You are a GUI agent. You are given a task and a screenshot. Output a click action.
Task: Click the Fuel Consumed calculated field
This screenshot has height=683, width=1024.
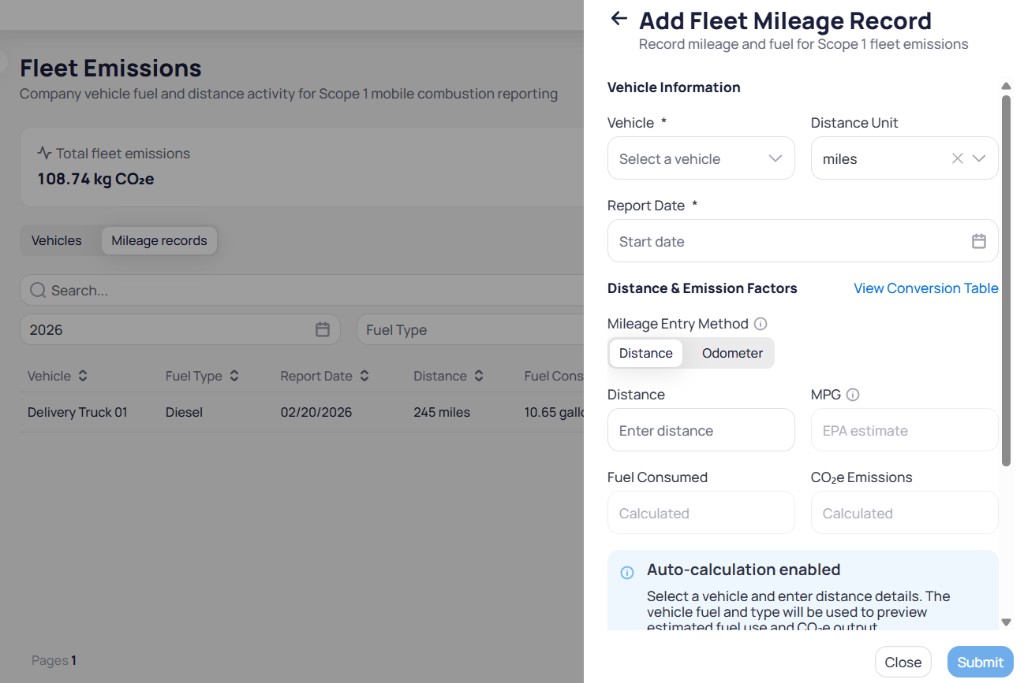click(x=701, y=513)
